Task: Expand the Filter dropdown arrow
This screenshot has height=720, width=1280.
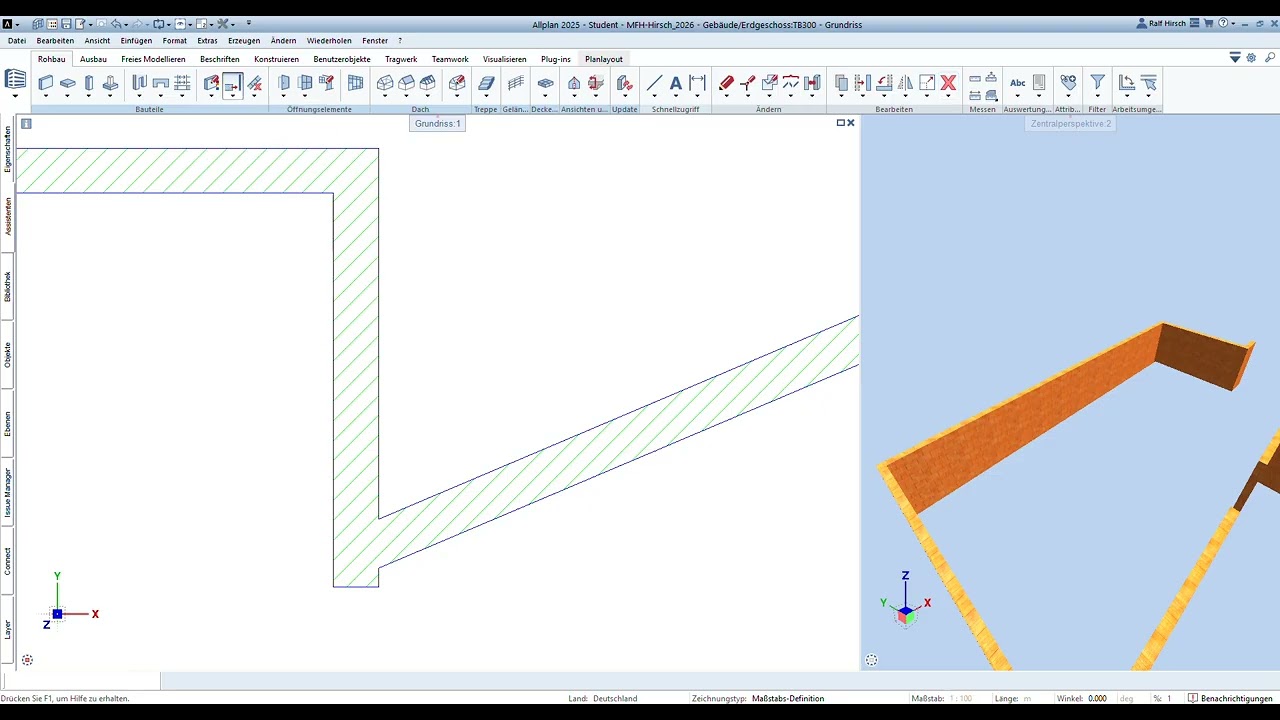Action: click(1097, 97)
